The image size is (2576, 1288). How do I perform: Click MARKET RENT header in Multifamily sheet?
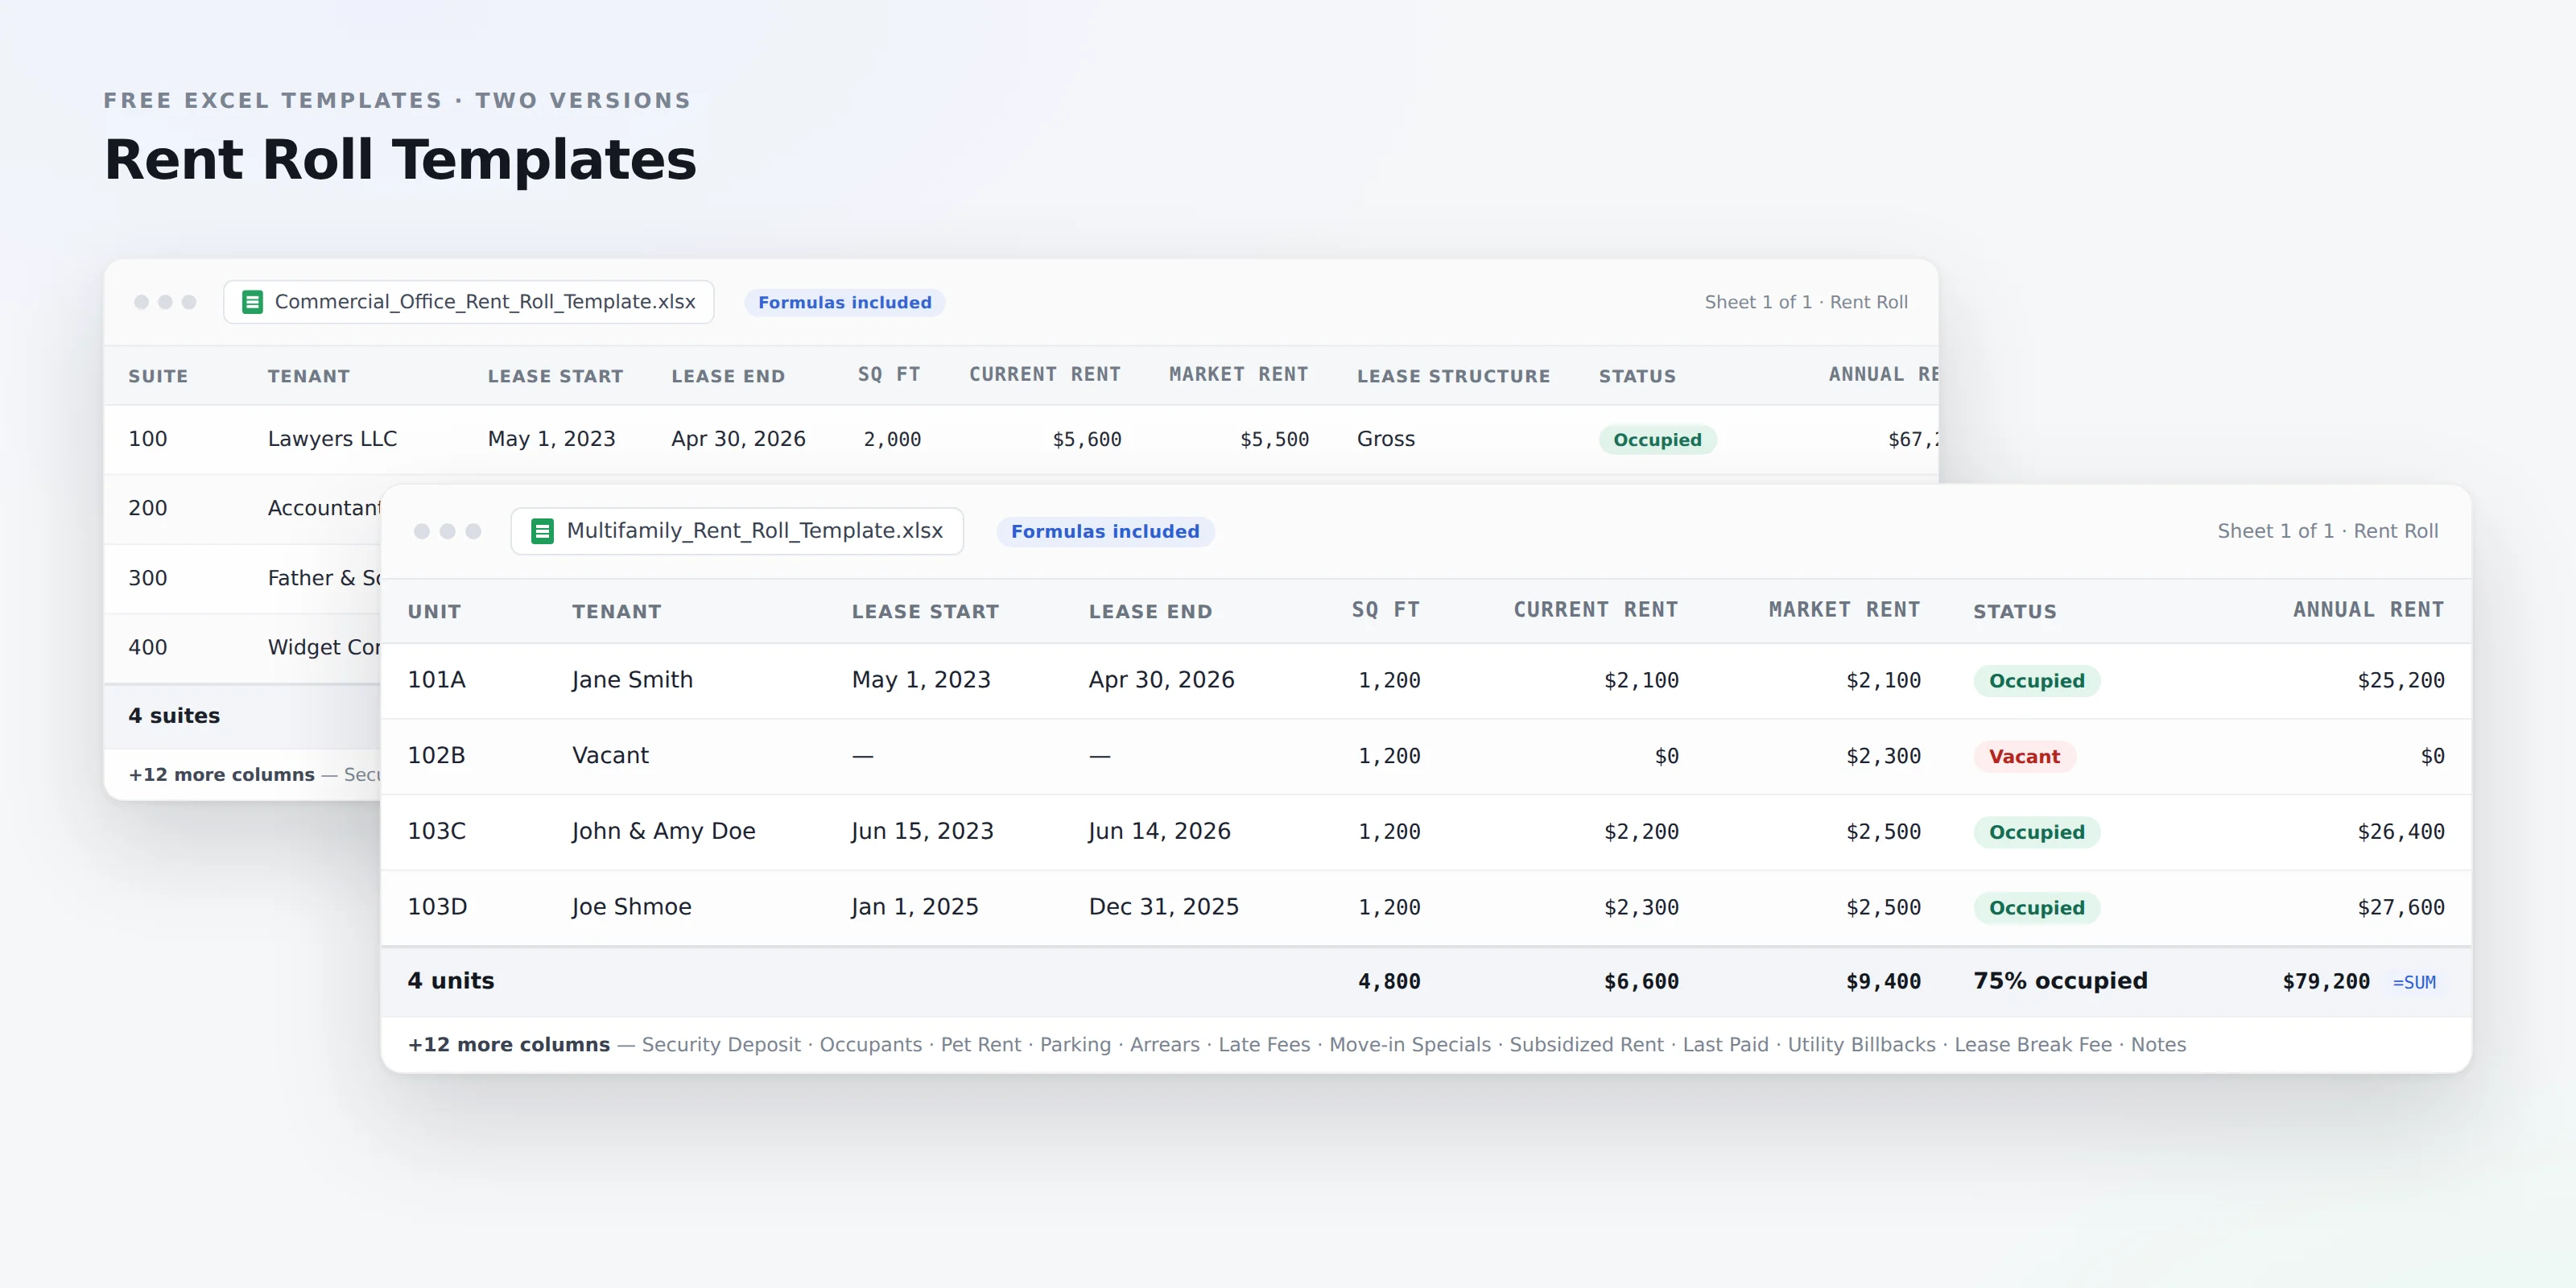click(1844, 609)
